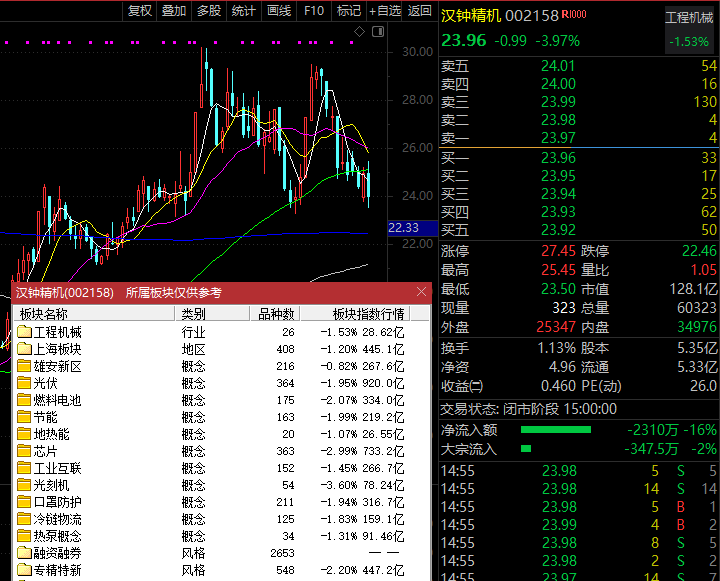Image resolution: width=720 pixels, height=581 pixels.
Task: Add stock to watchlist with +自选
Action: click(x=384, y=11)
